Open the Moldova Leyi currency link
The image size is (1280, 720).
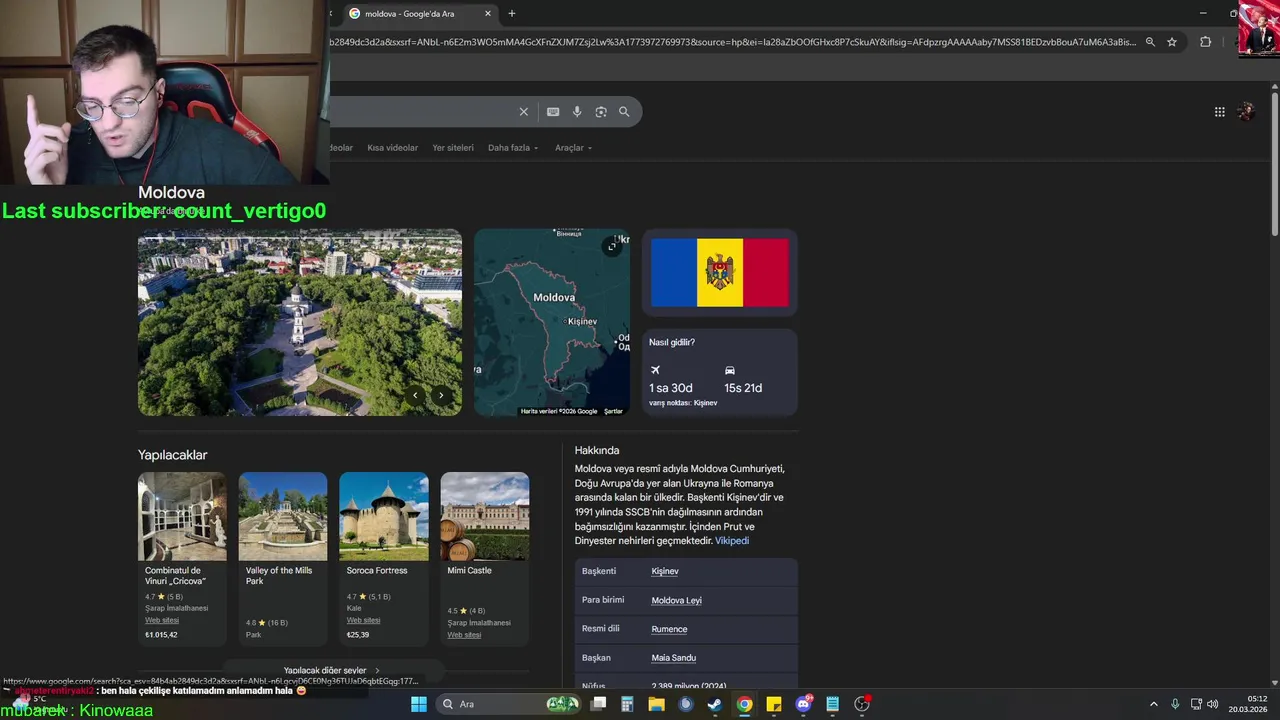(676, 600)
